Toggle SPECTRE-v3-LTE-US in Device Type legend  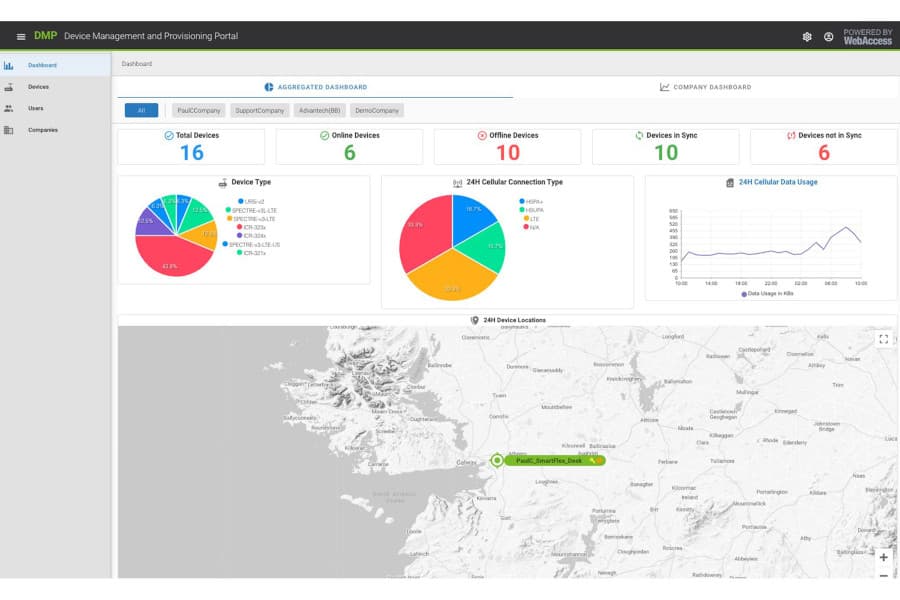[251, 245]
